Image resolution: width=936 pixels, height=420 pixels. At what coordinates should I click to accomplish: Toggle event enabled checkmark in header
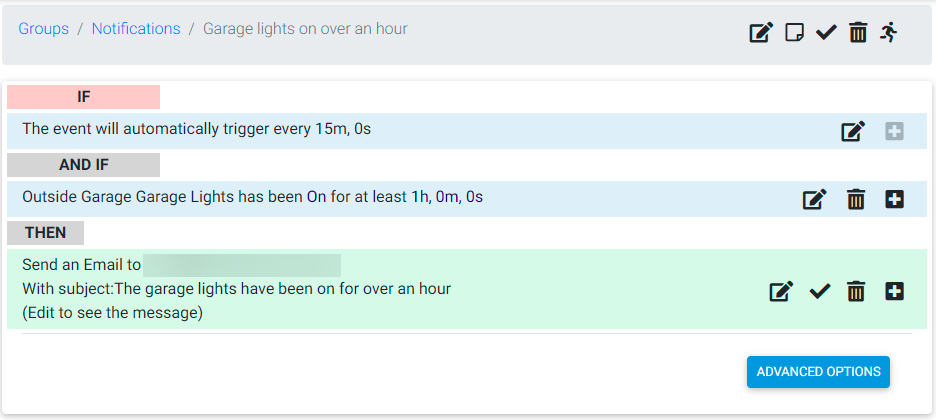826,32
